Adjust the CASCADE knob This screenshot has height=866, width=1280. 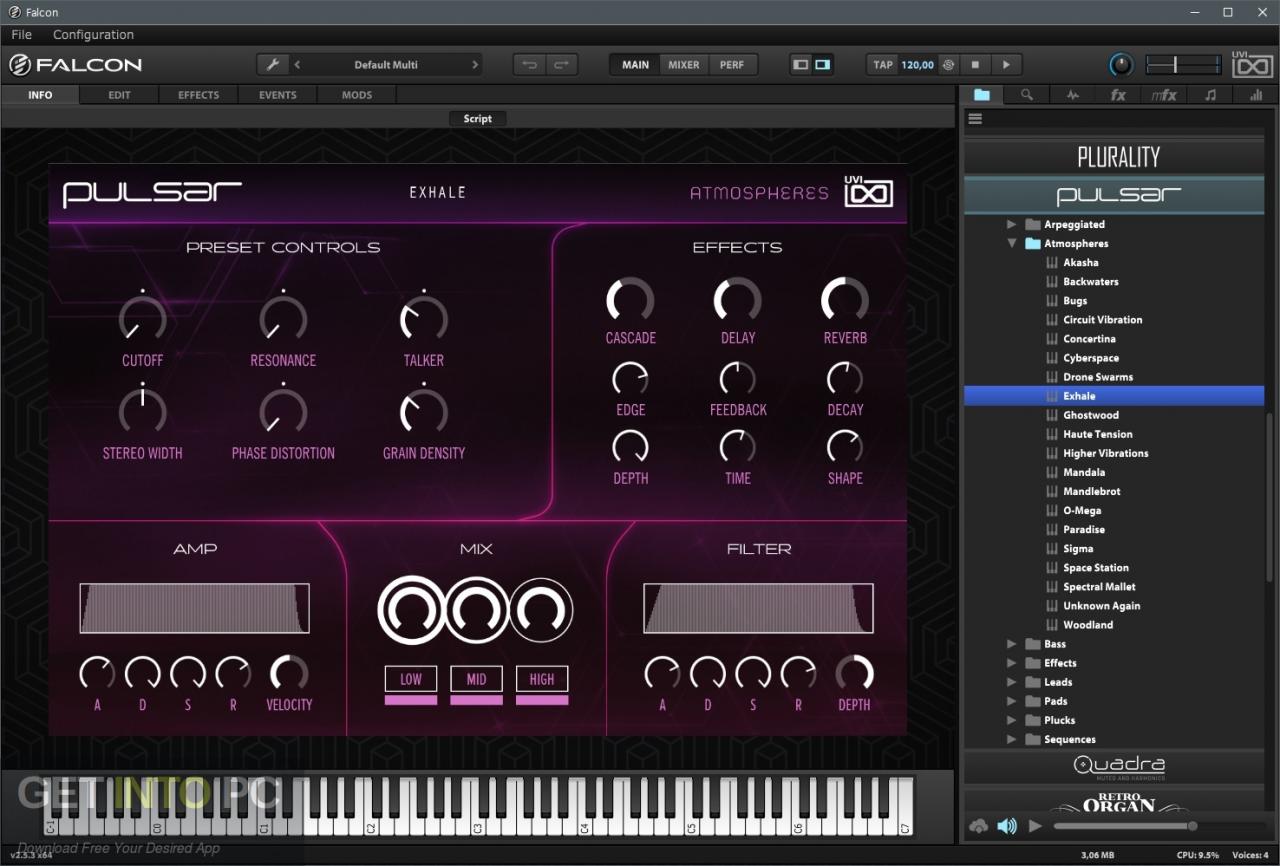click(630, 300)
